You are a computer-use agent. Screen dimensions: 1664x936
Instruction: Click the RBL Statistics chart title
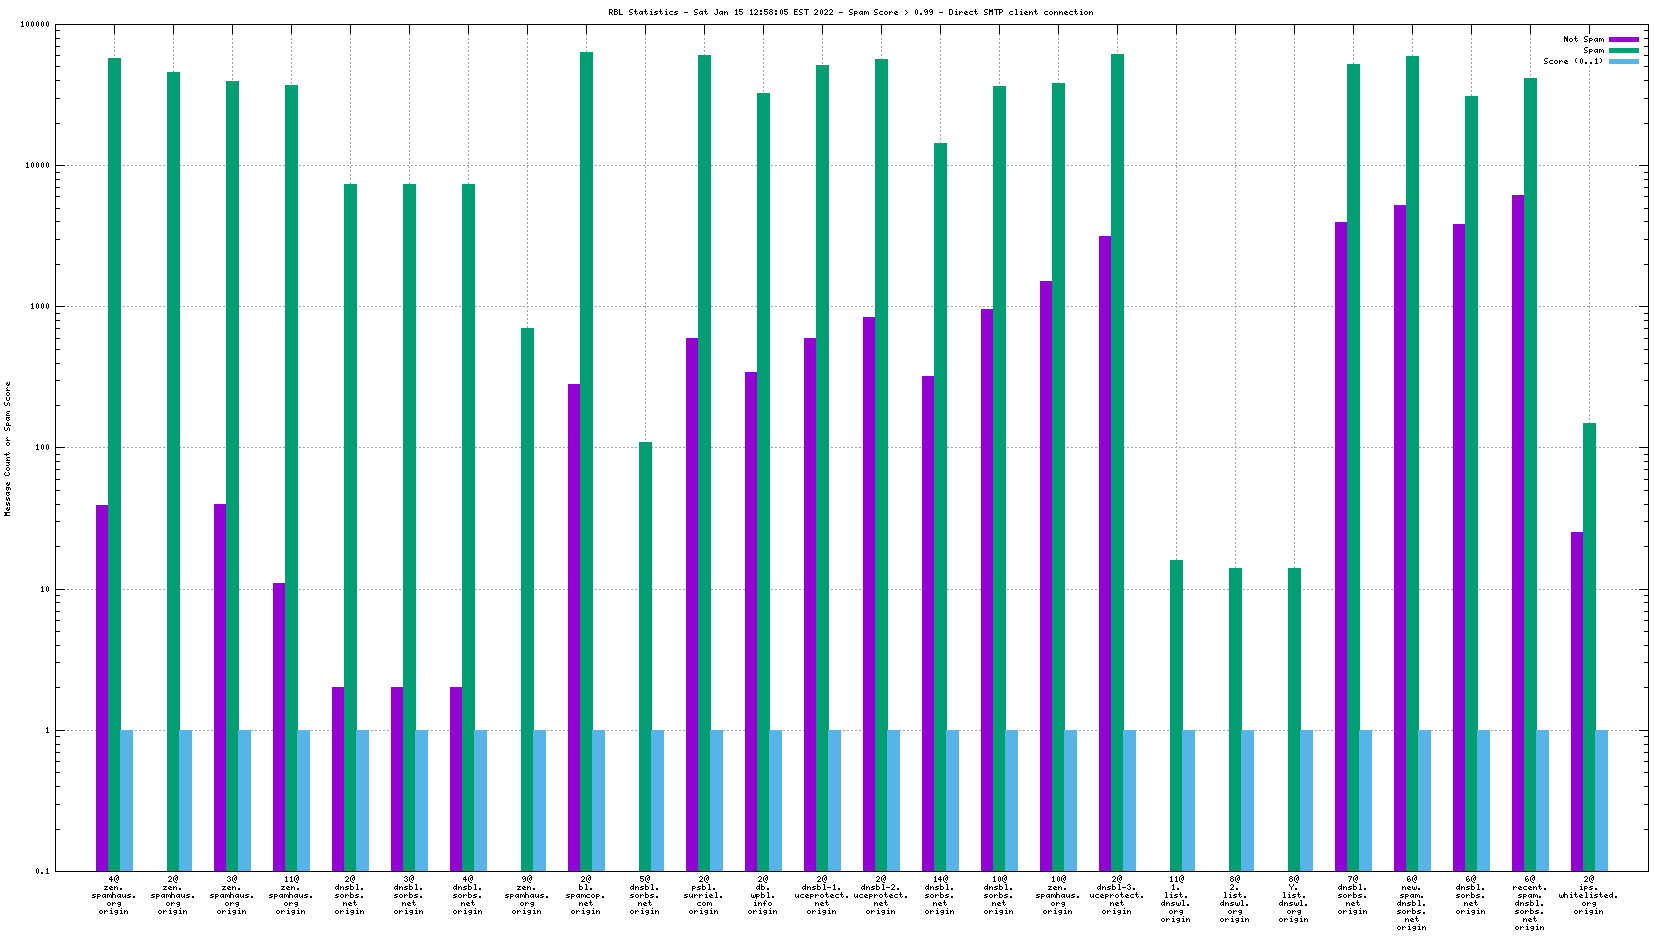[850, 12]
